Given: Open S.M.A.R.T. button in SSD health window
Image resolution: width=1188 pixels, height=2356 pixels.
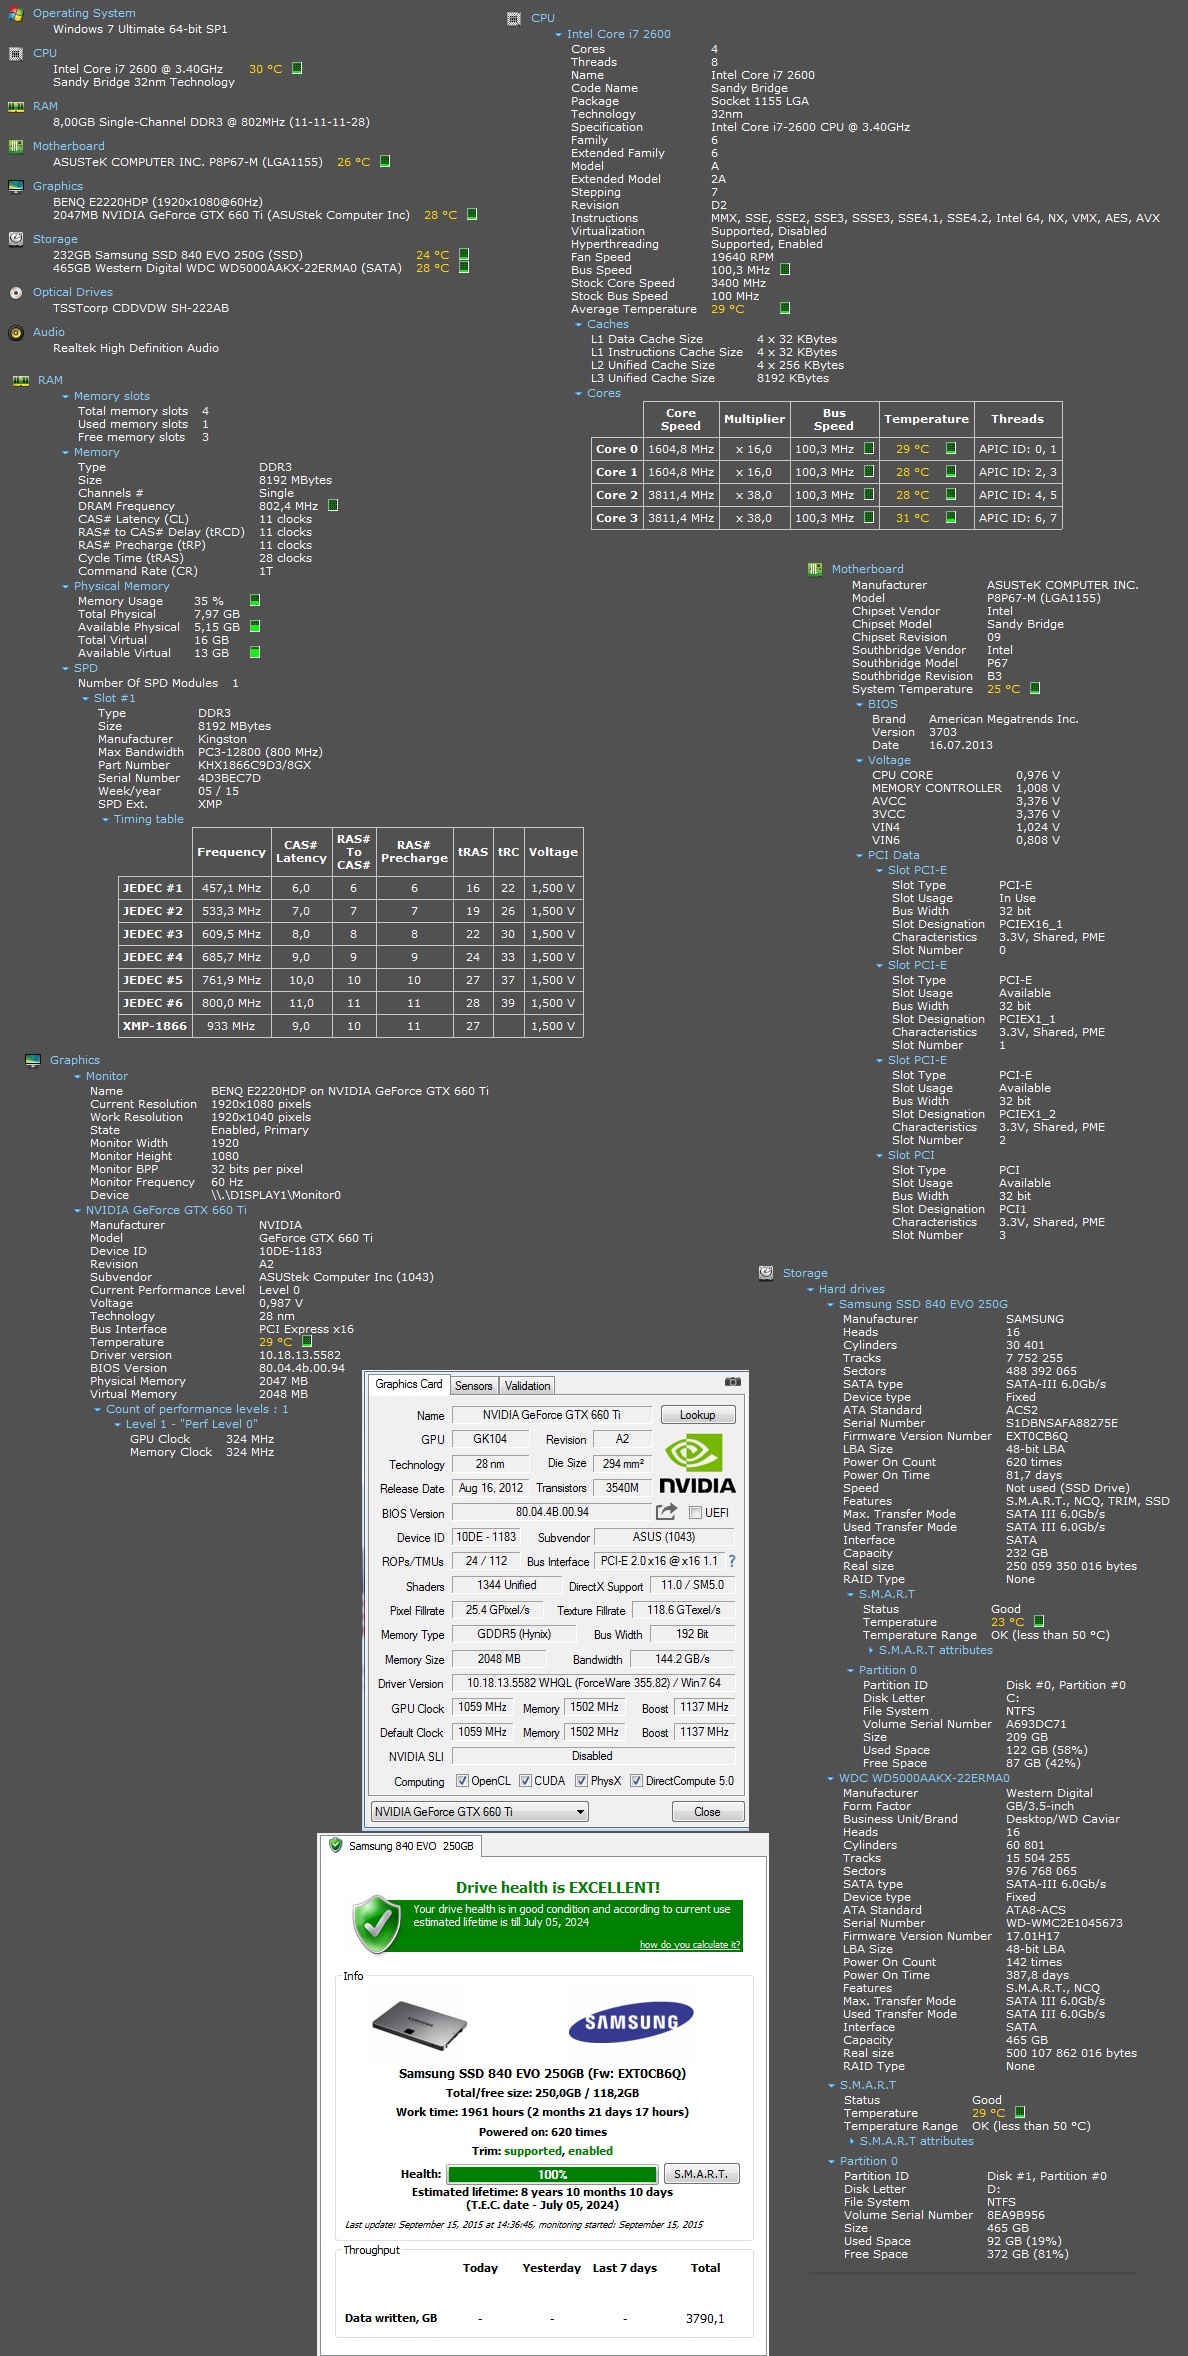Looking at the screenshot, I should (x=701, y=2174).
